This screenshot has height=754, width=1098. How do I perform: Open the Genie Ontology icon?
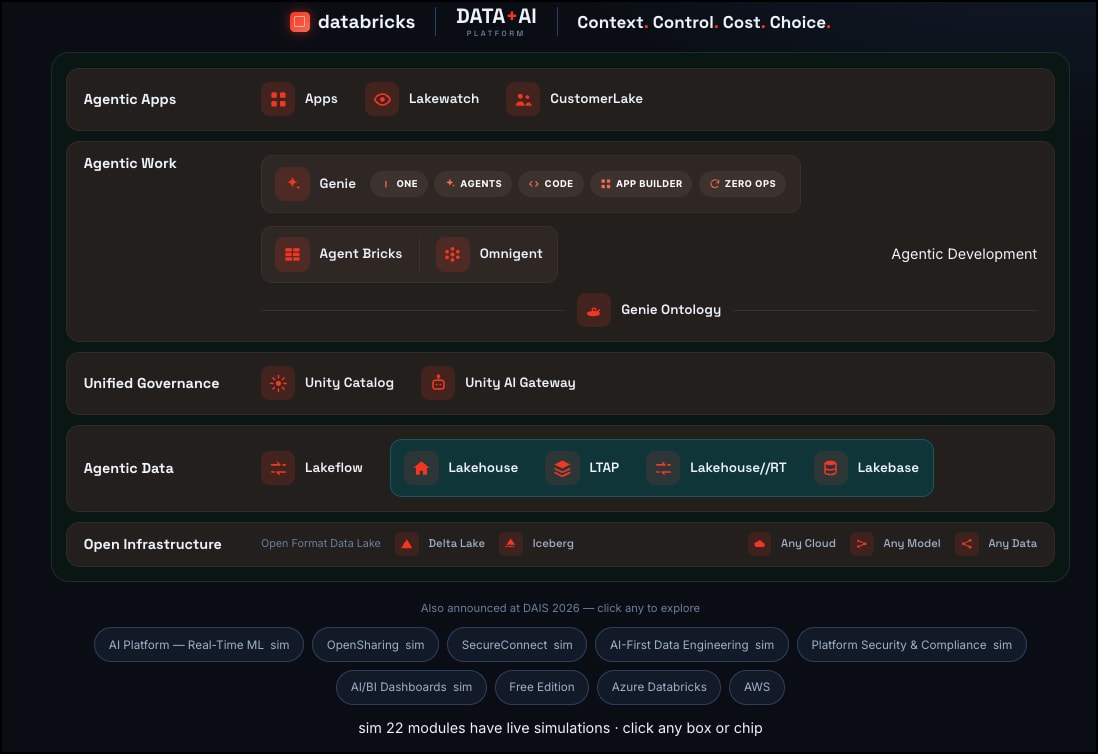[594, 310]
